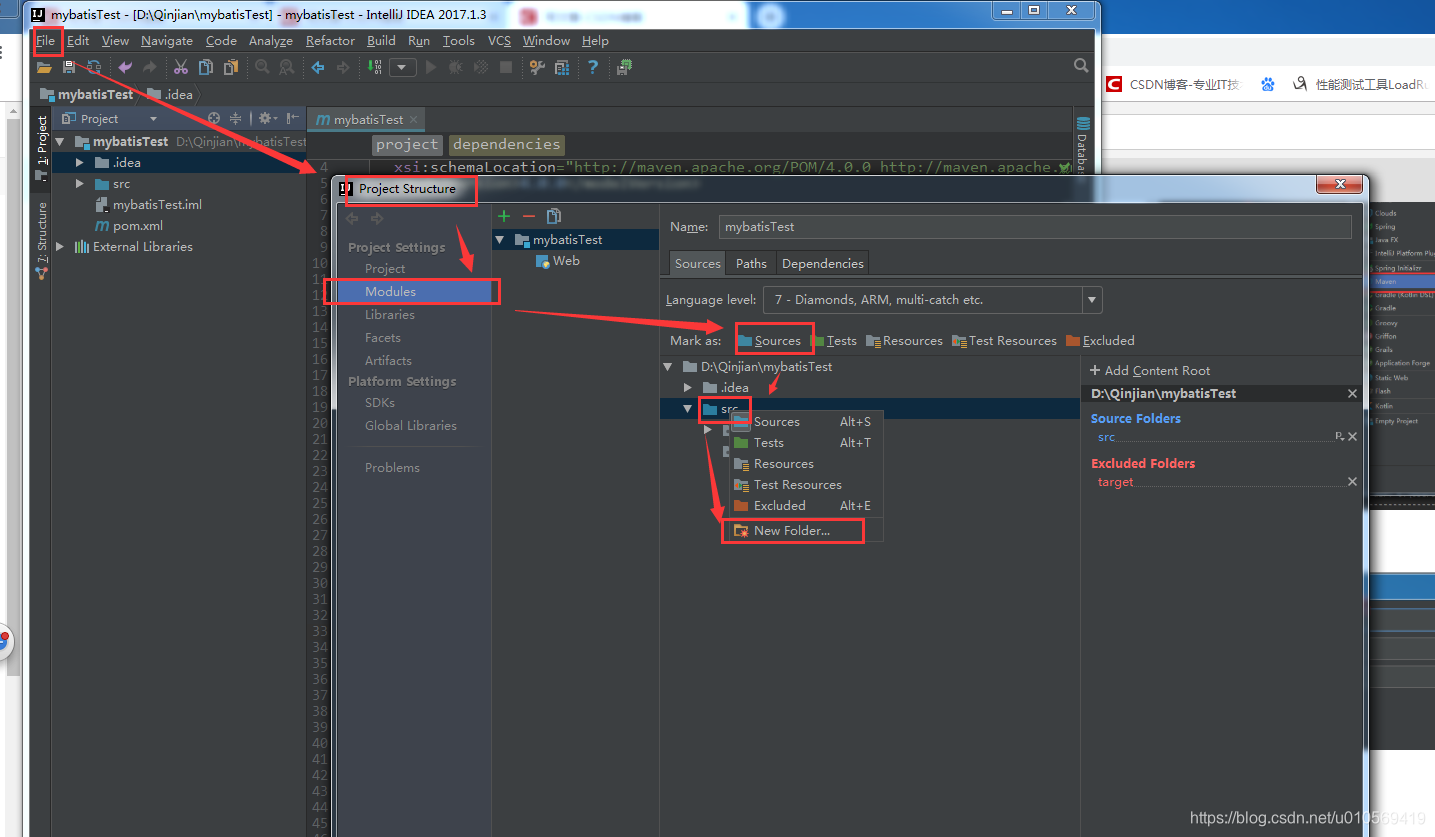The width and height of the screenshot is (1435, 837).
Task: Open the File menu
Action: click(x=45, y=41)
